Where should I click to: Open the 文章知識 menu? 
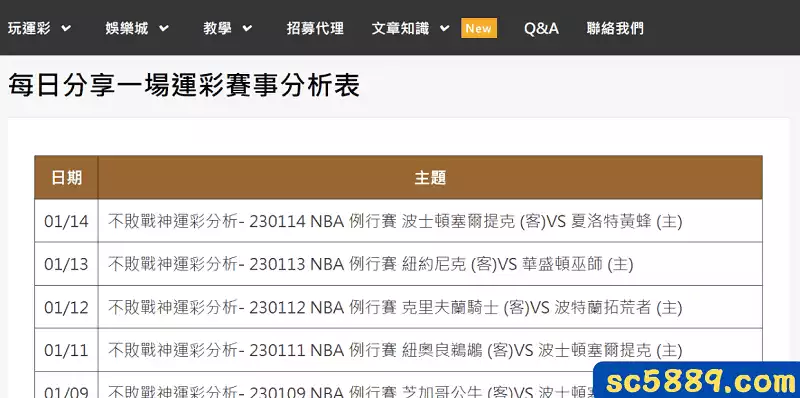point(400,28)
